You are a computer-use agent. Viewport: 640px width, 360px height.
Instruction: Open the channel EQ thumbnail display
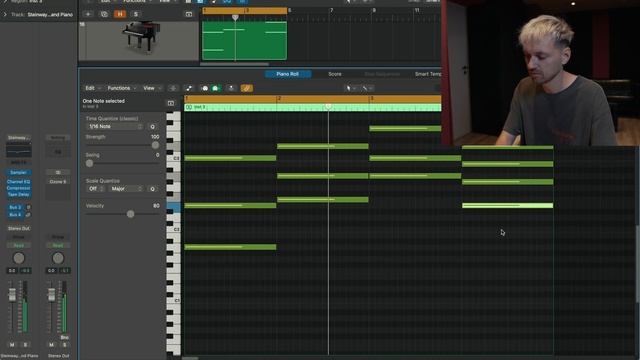click(18, 150)
